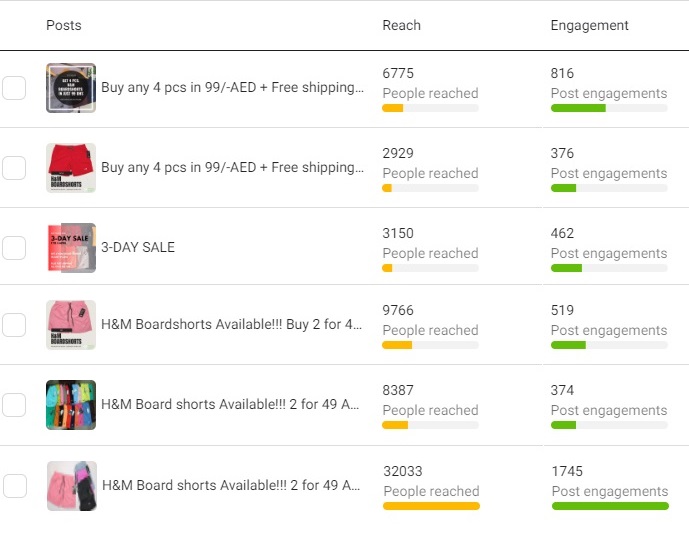This screenshot has width=689, height=541.
Task: Click the full yellow 32033 reach bar
Action: click(431, 506)
